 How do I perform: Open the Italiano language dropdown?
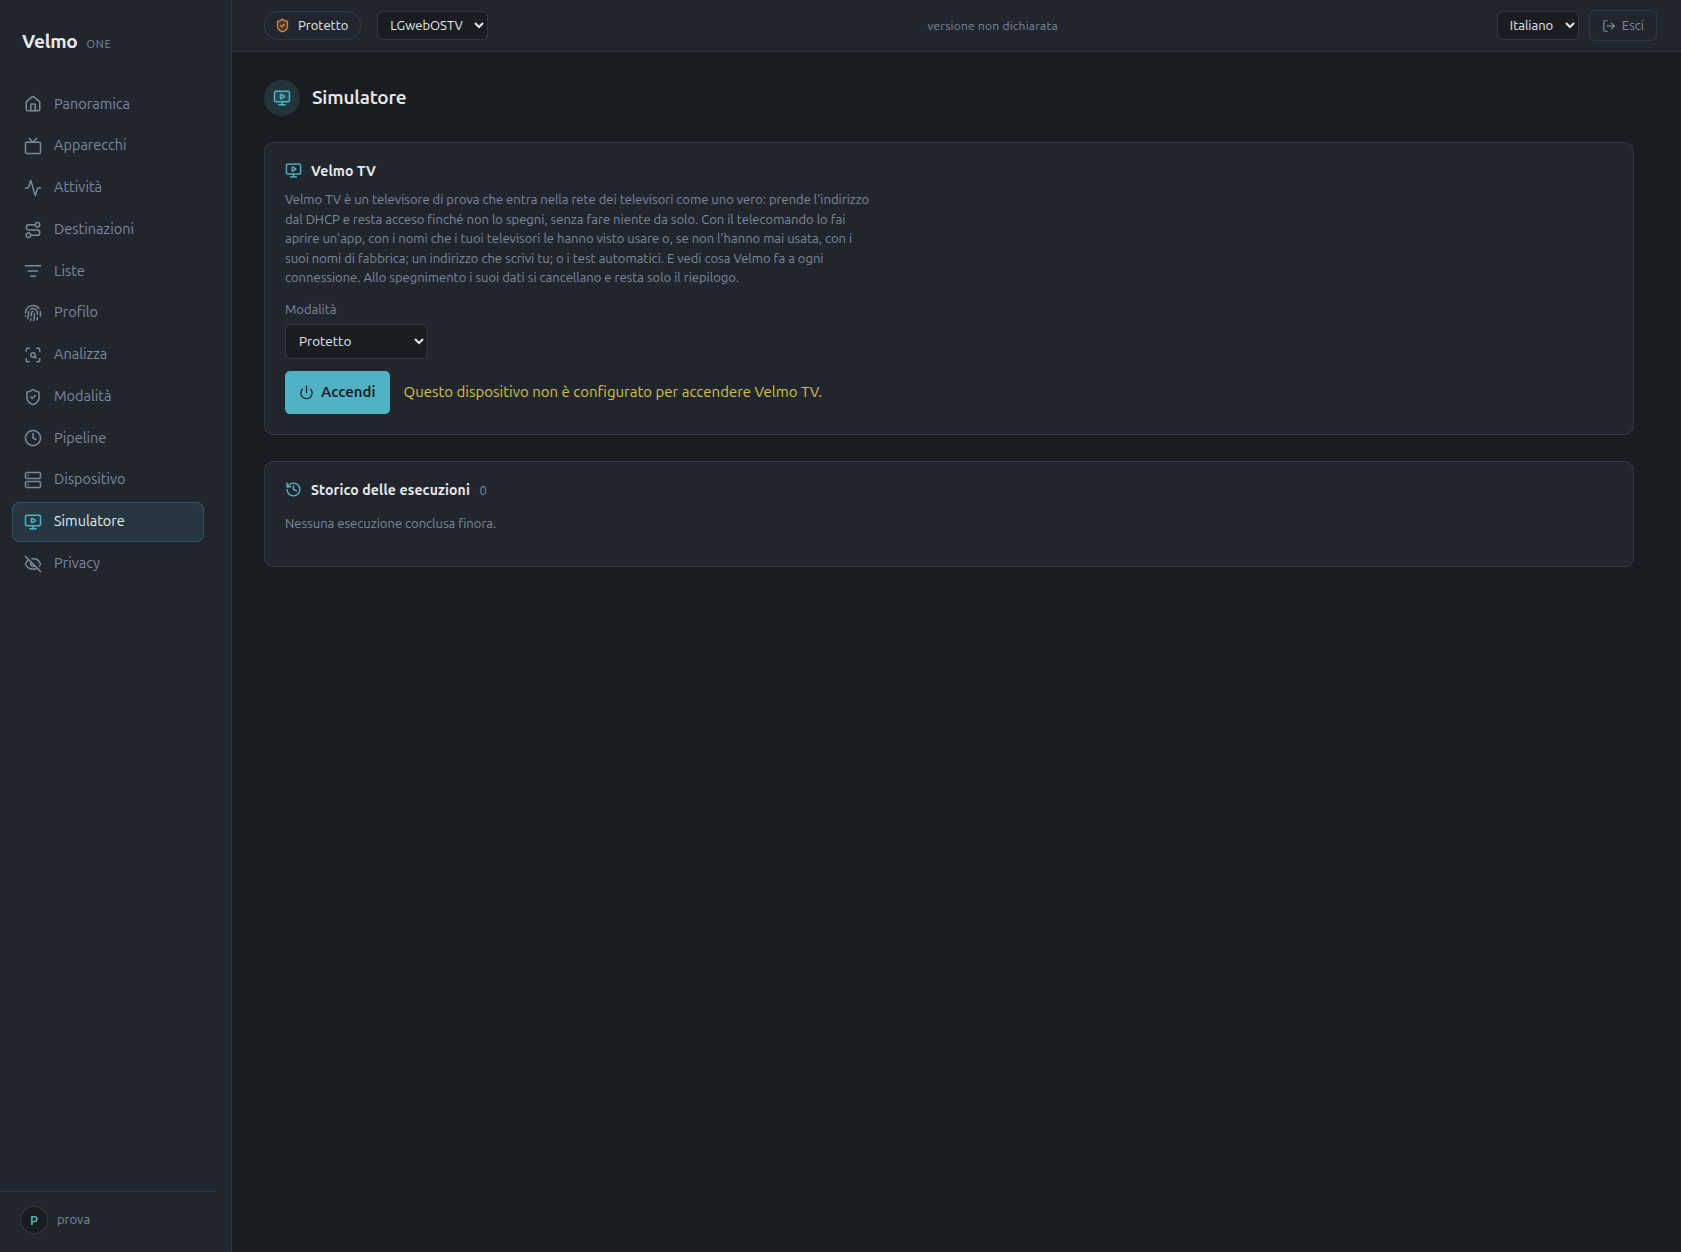(x=1537, y=26)
